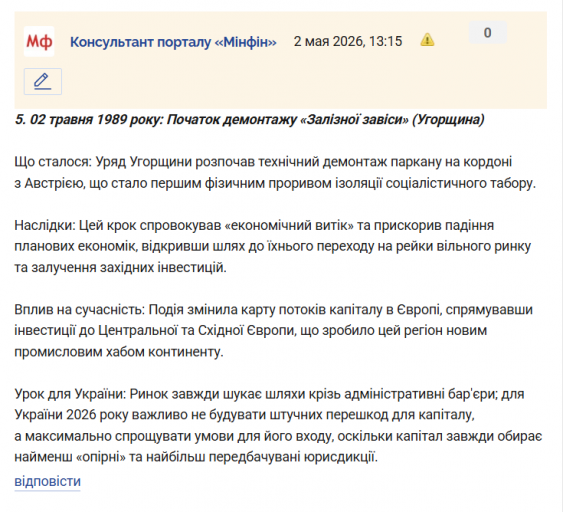Click the pencil edit comment button
Image resolution: width=563 pixels, height=512 pixels.
click(43, 82)
